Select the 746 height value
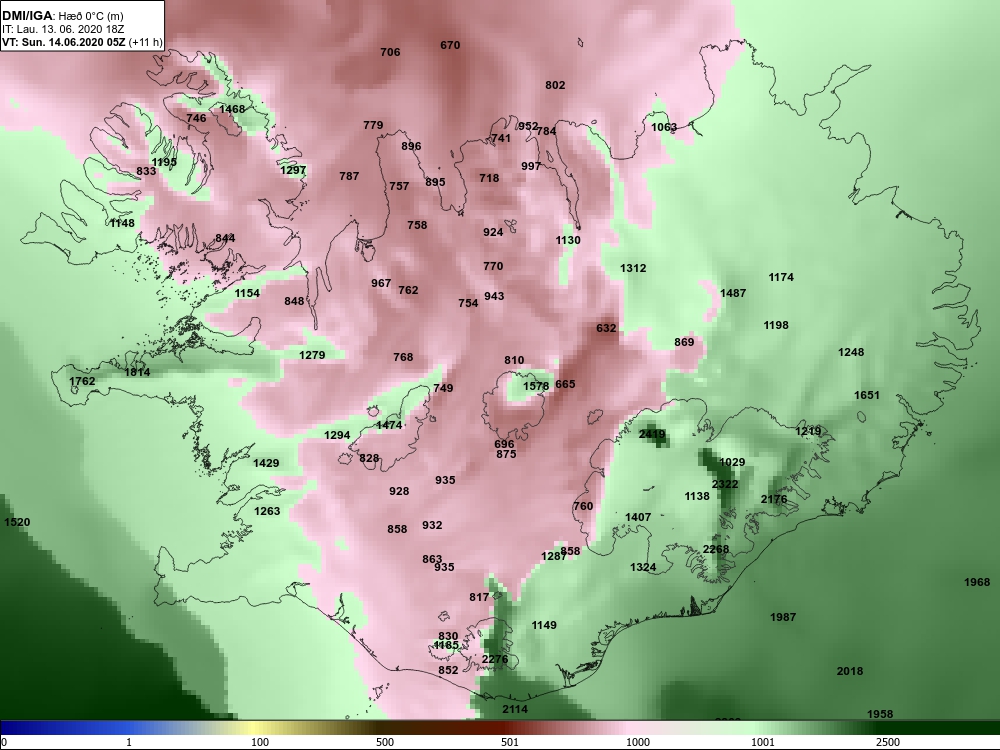Image resolution: width=1000 pixels, height=750 pixels. (x=196, y=119)
